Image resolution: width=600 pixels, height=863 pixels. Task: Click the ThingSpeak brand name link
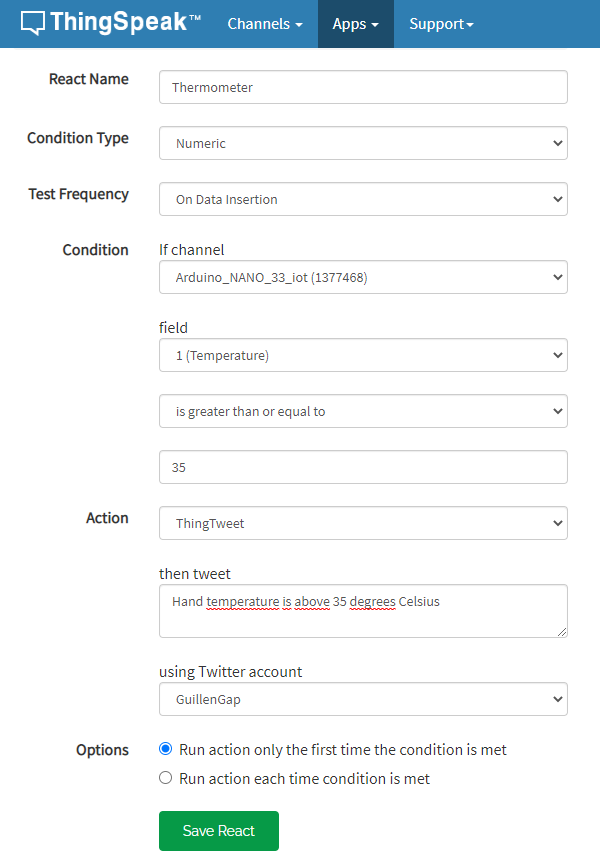click(124, 23)
